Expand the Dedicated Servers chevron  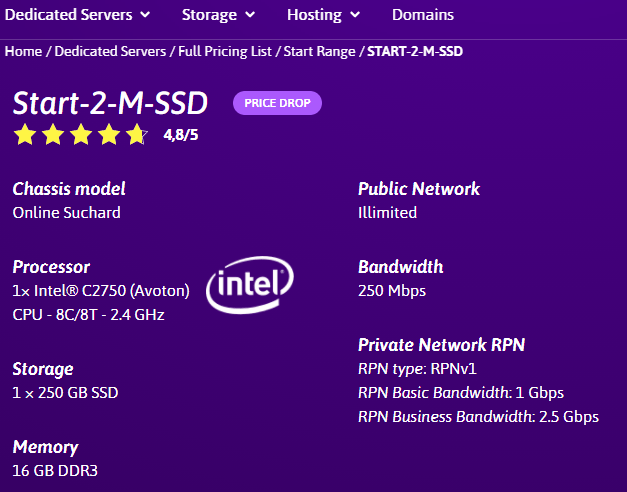pos(145,15)
